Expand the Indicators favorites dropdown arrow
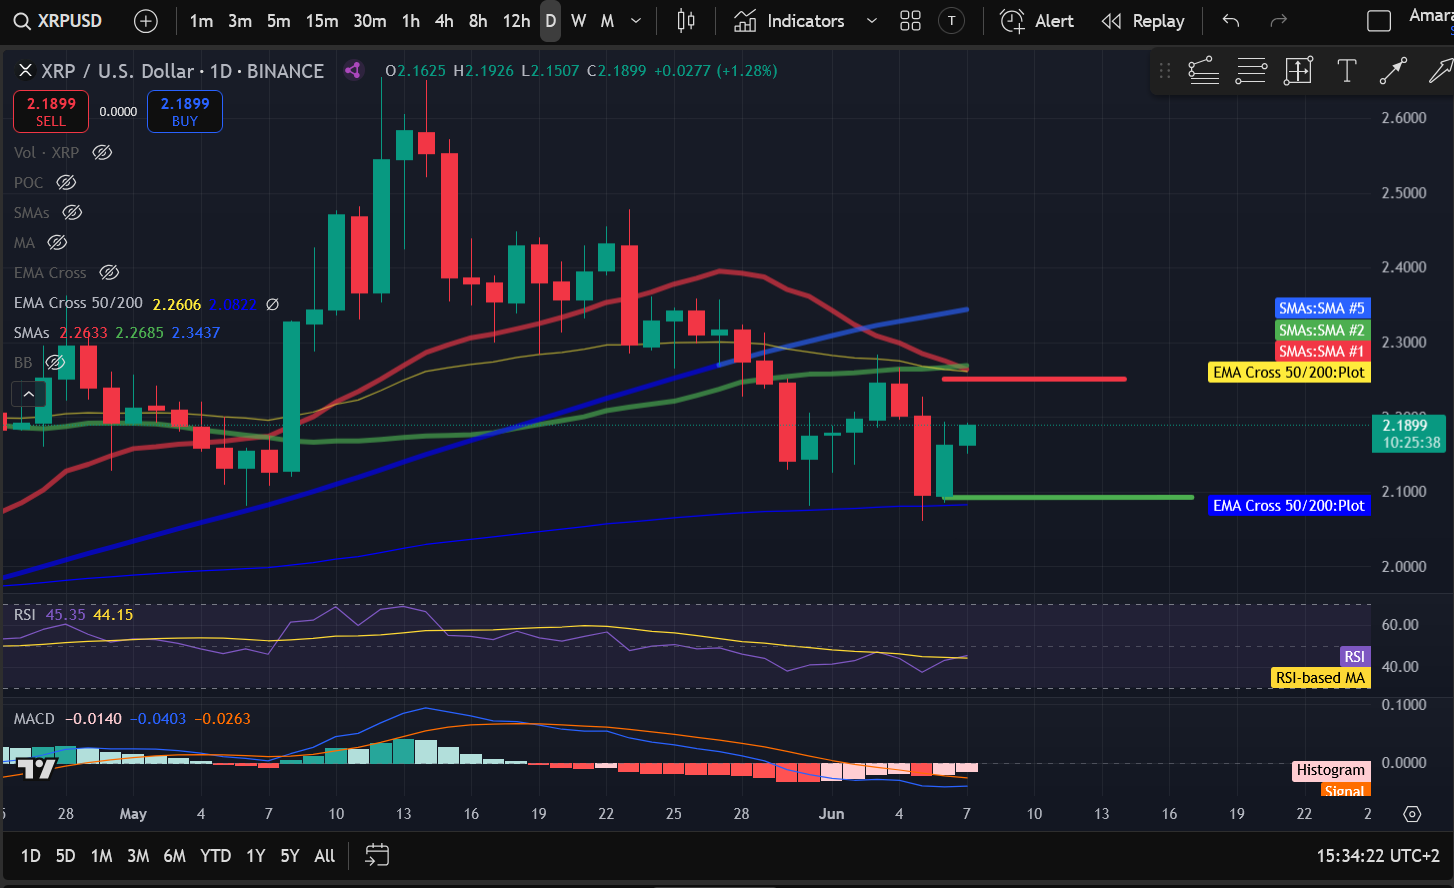This screenshot has width=1454, height=888. pyautogui.click(x=871, y=21)
